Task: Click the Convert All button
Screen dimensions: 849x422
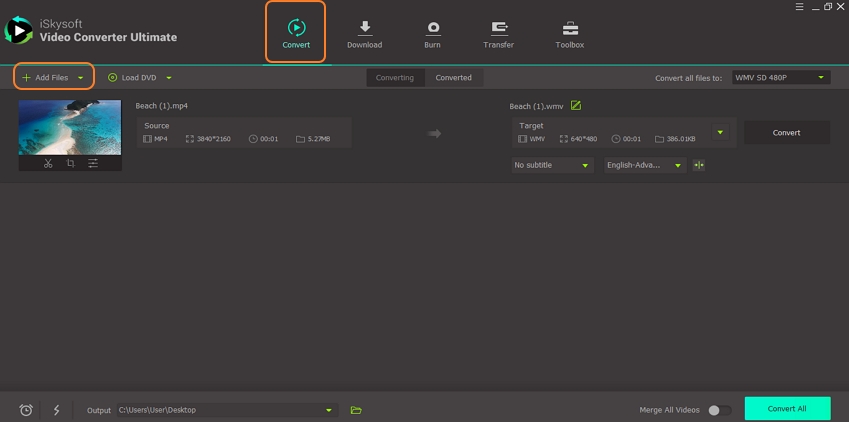Action: click(787, 409)
